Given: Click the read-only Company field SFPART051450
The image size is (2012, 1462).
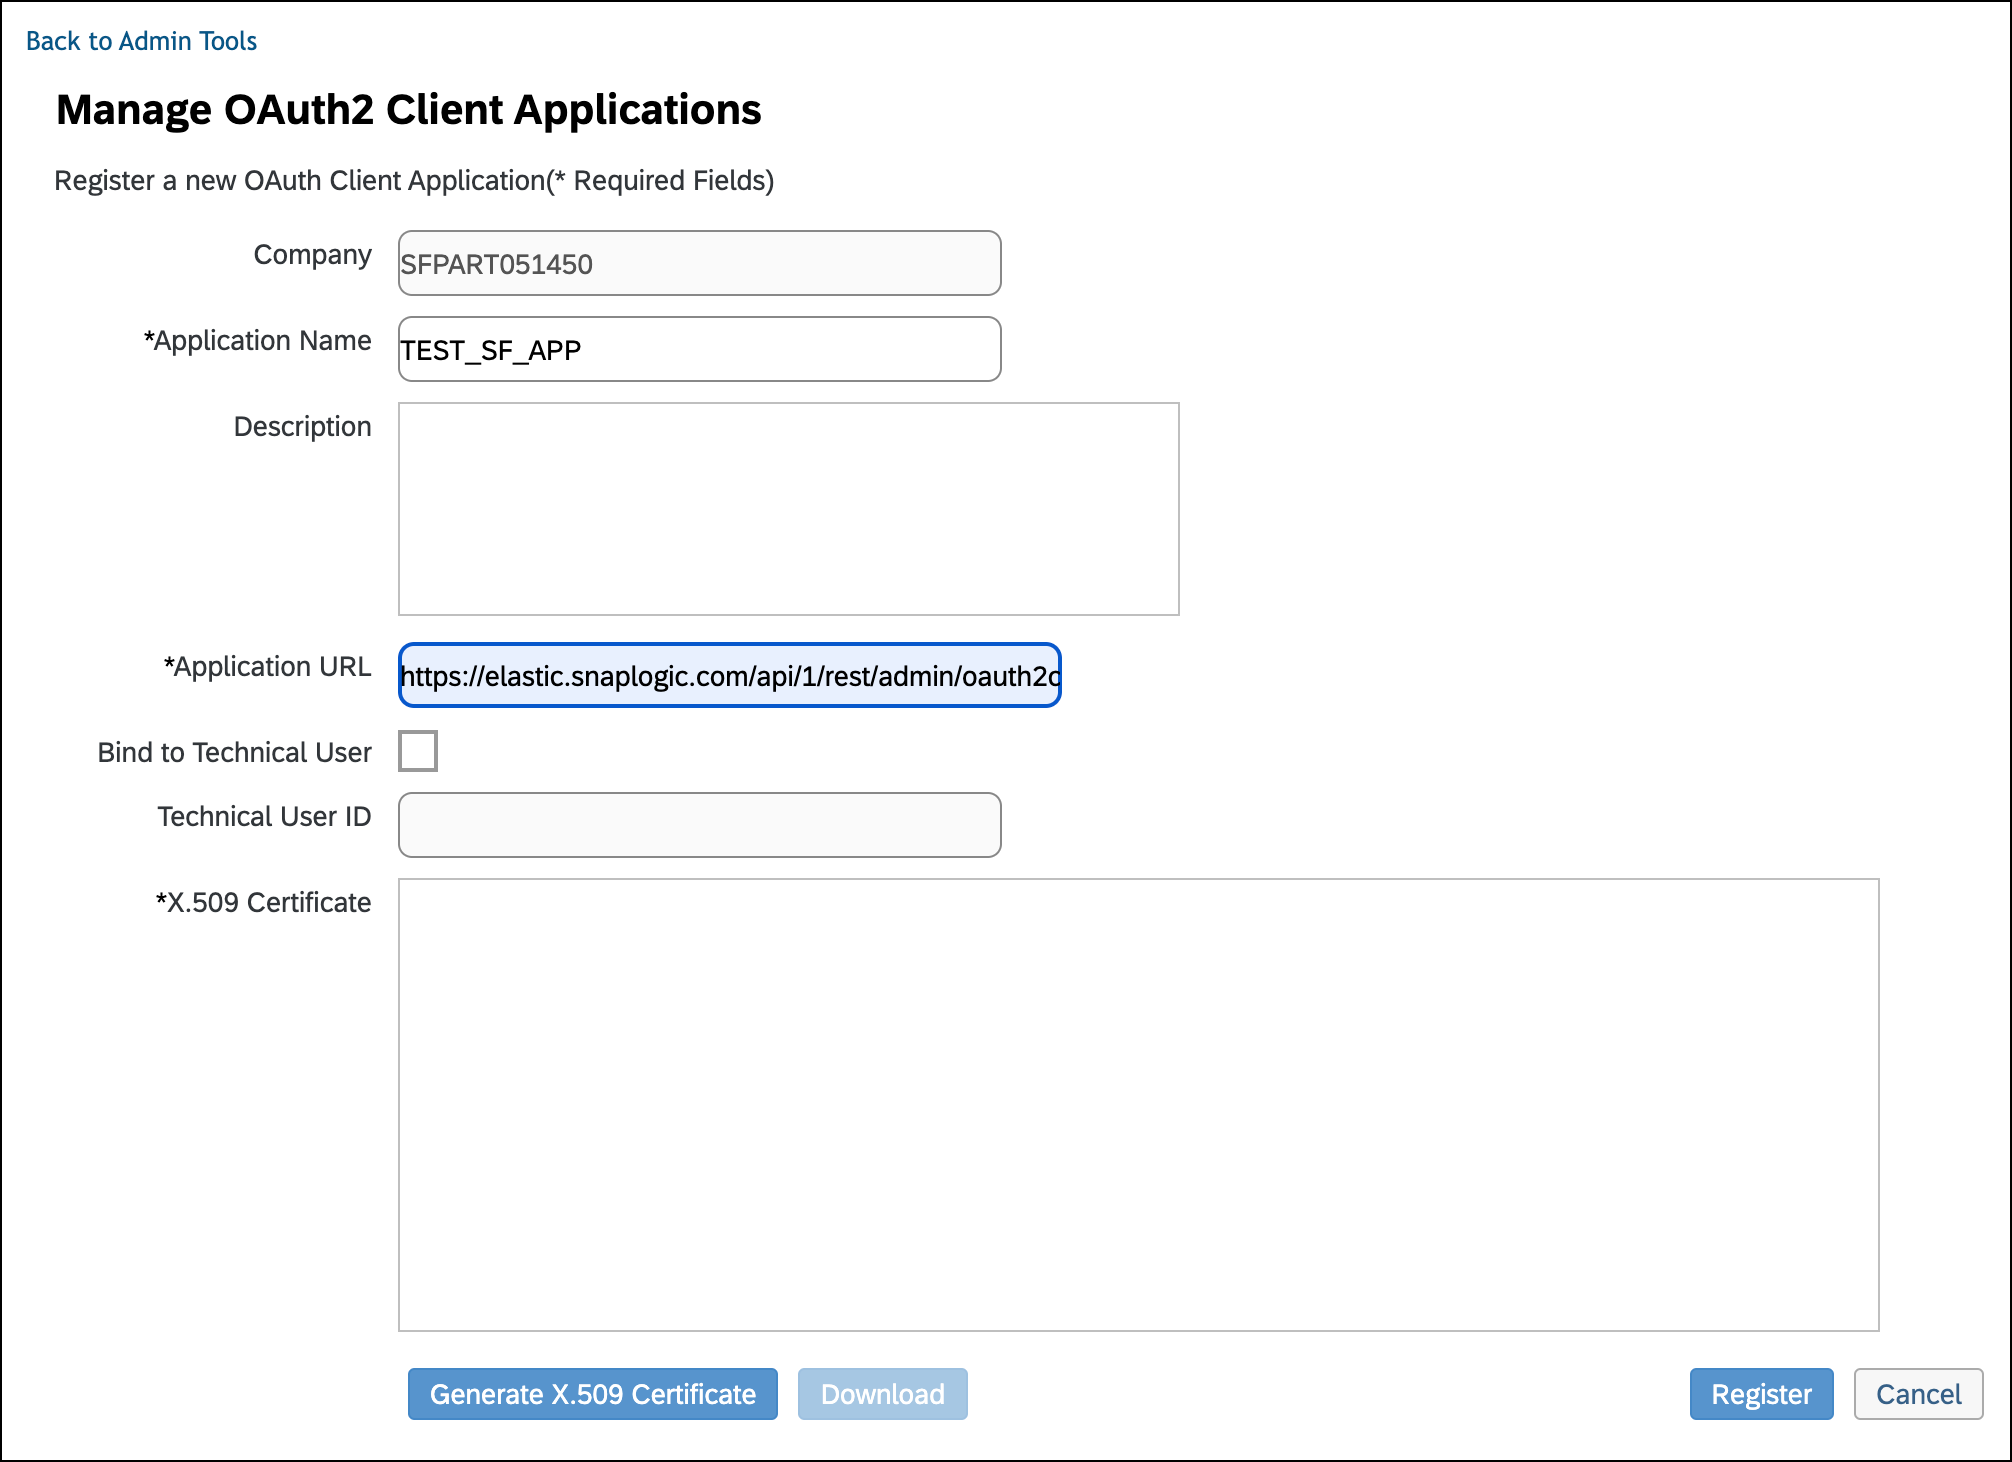Looking at the screenshot, I should [x=699, y=263].
